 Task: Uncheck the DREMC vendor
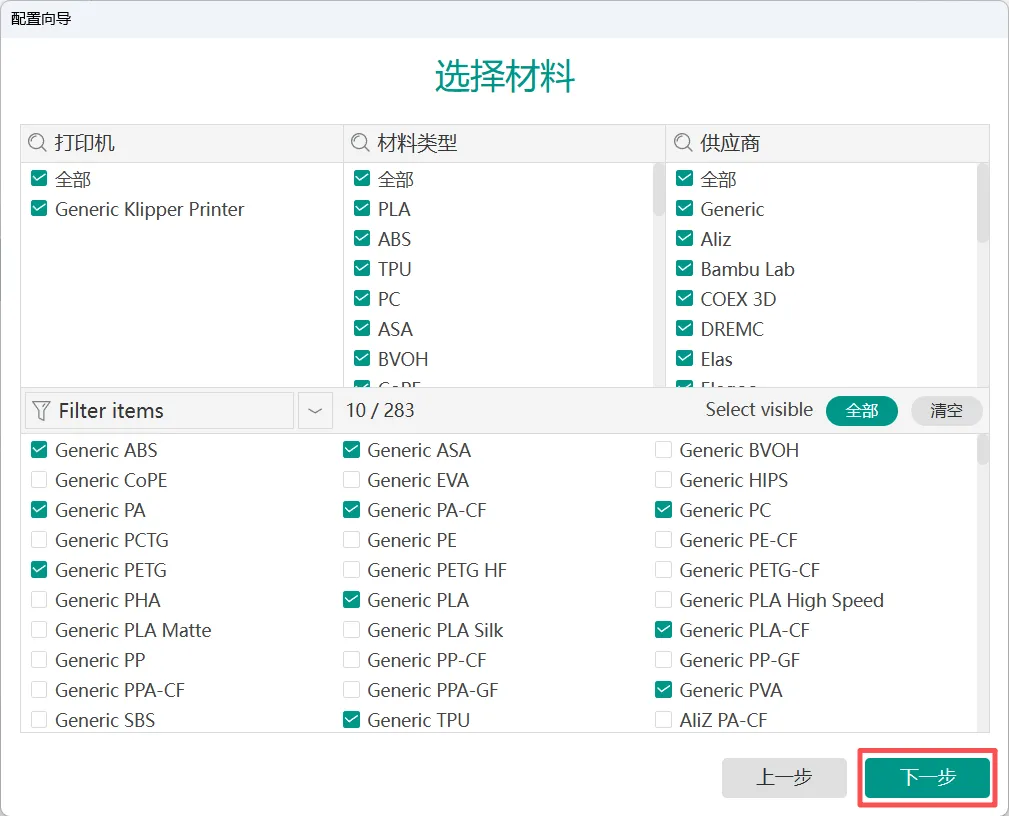click(685, 328)
